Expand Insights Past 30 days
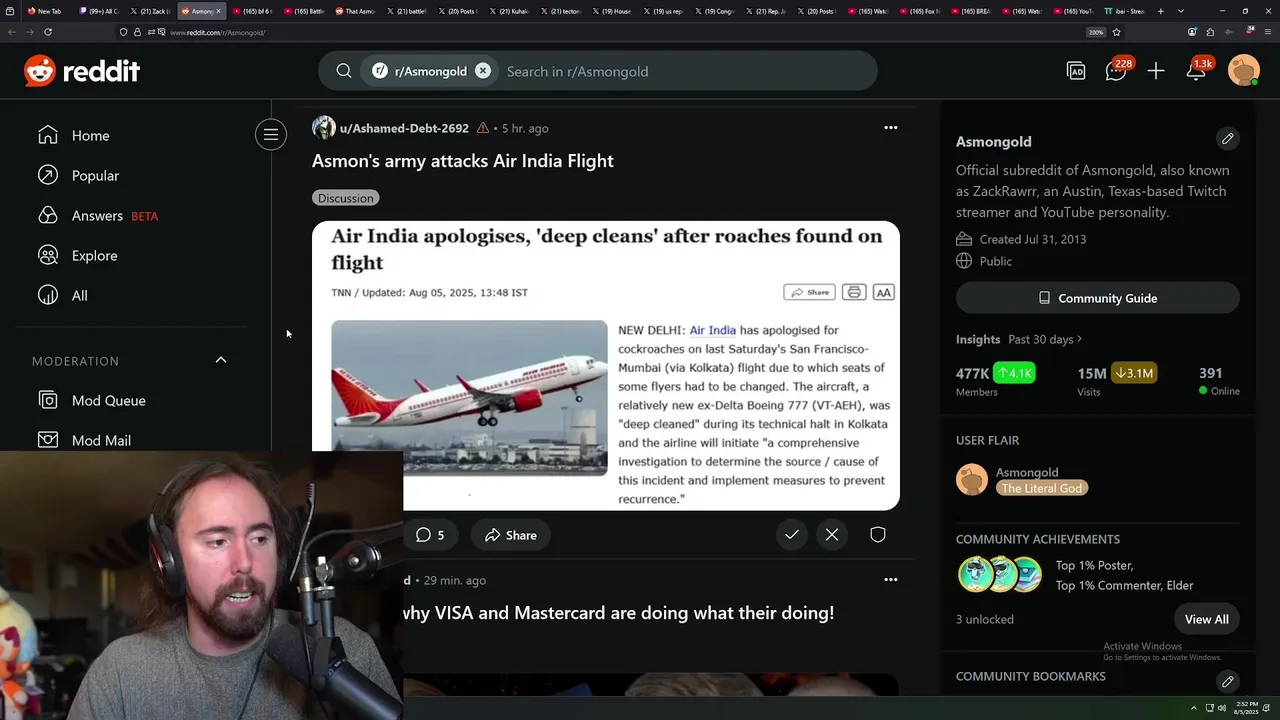 click(x=1019, y=339)
